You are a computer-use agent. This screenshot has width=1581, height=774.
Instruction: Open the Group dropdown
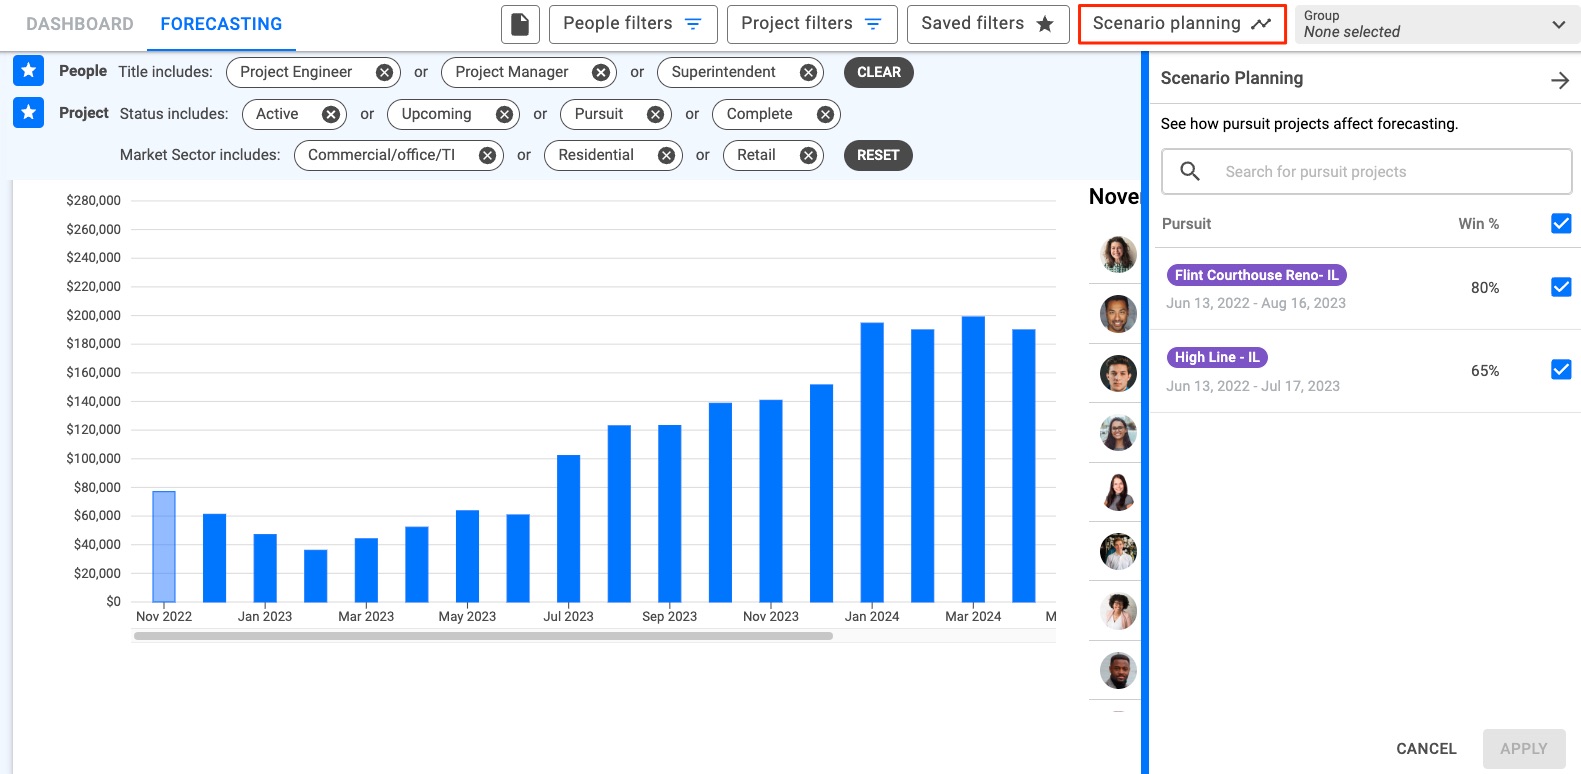[x=1436, y=24]
